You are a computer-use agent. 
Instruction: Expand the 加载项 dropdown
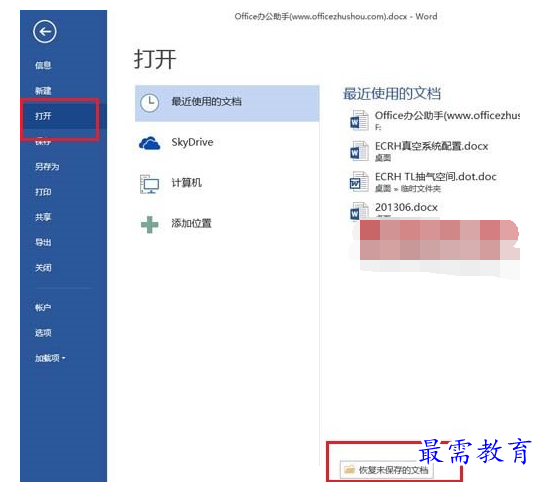click(x=50, y=358)
